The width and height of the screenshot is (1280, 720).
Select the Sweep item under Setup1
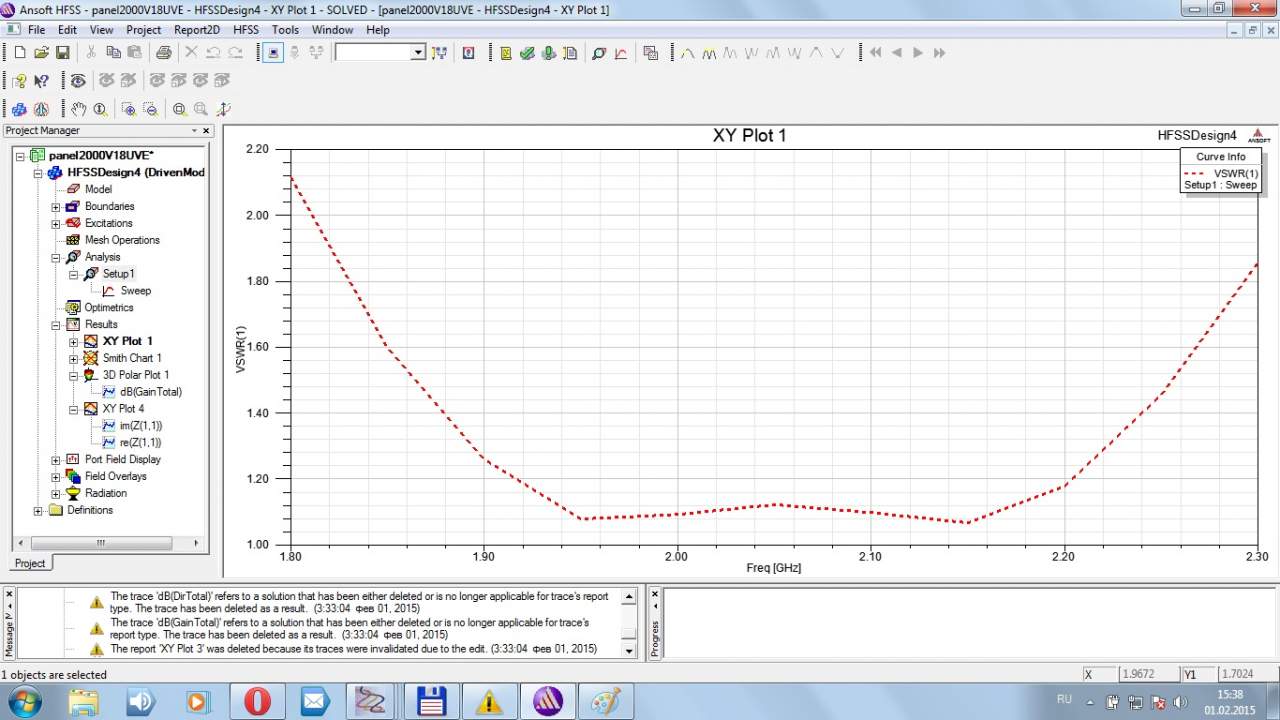135,291
